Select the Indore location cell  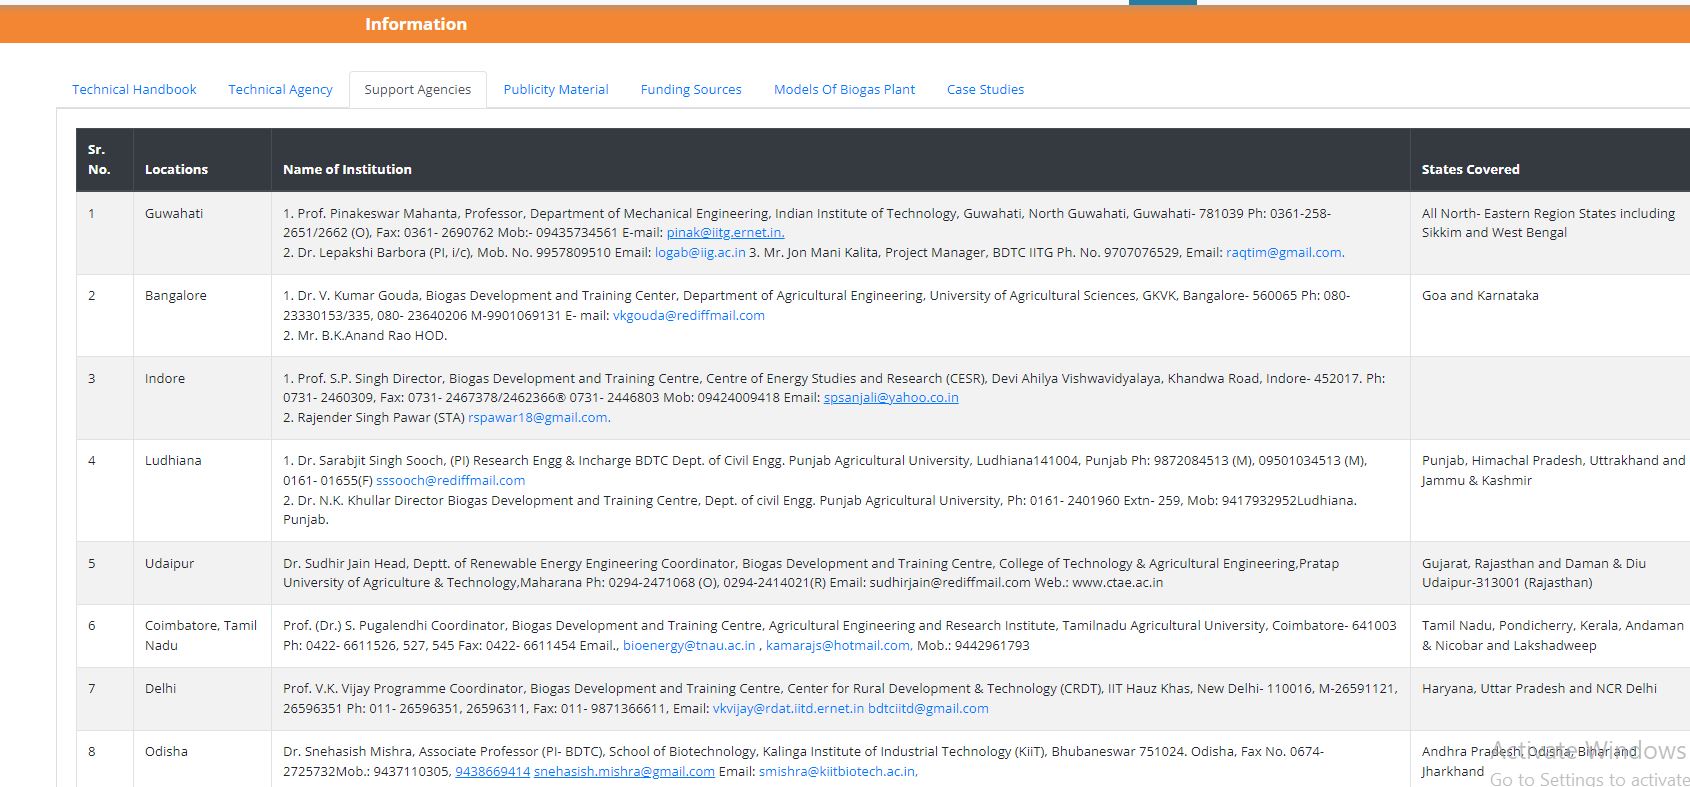point(202,398)
